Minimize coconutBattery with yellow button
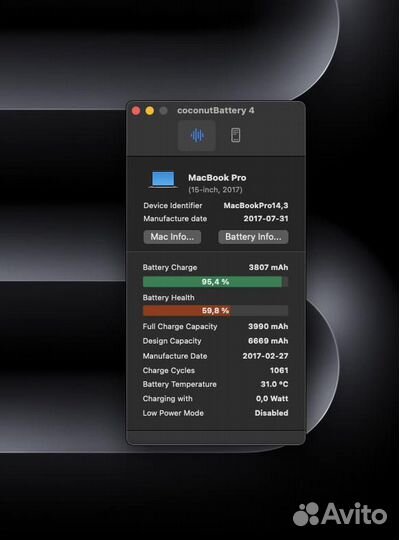Viewport: 399px width, 540px height. coord(150,111)
